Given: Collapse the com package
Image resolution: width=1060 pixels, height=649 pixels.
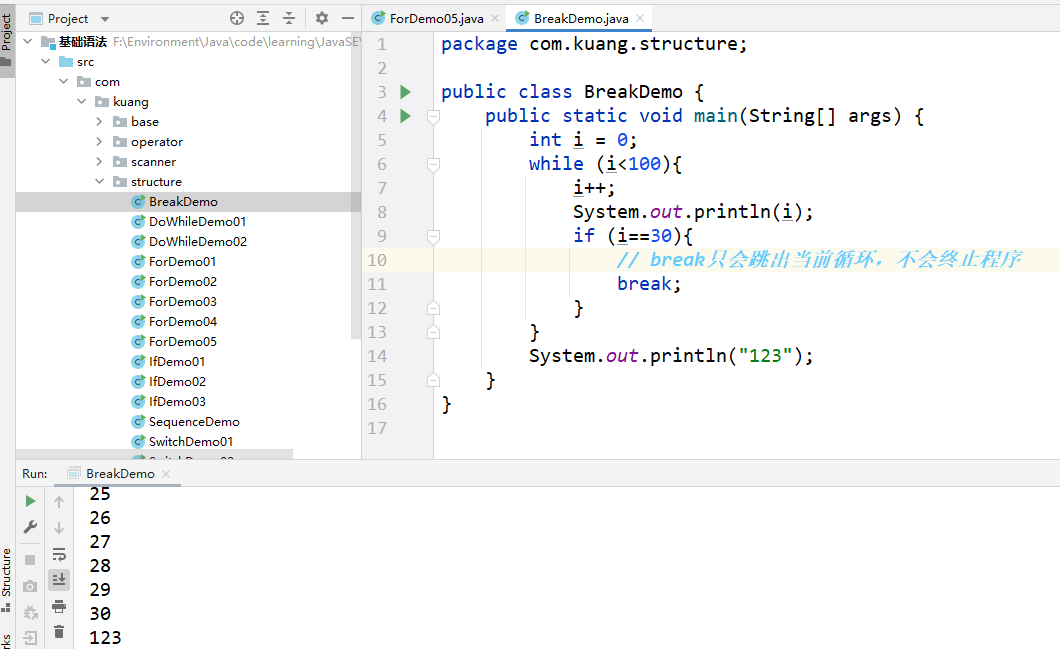Looking at the screenshot, I should (x=64, y=82).
